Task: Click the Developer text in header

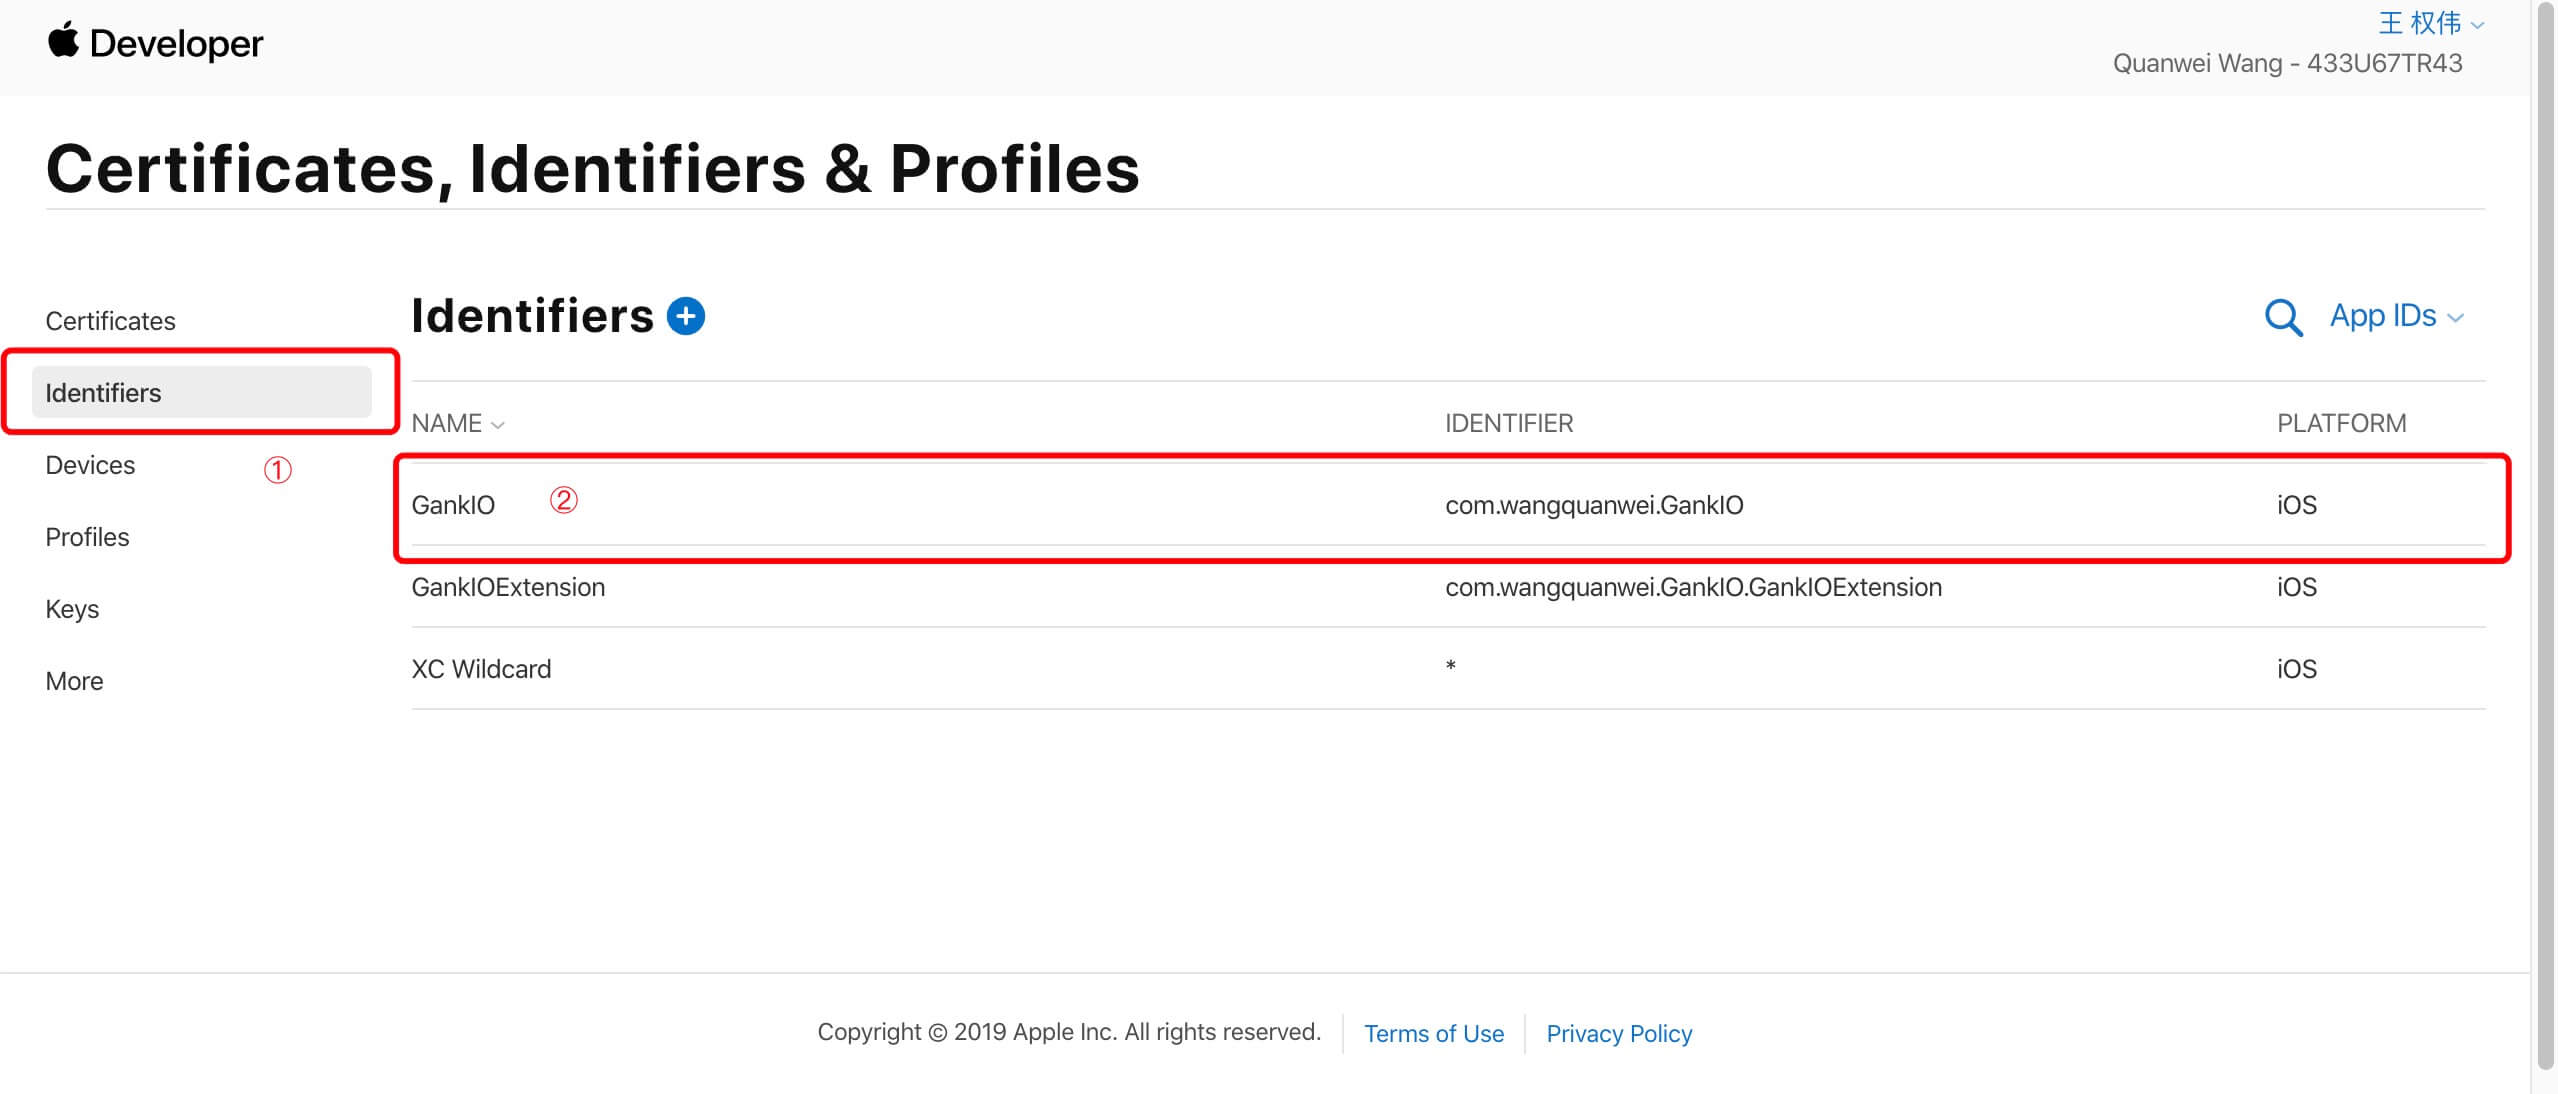Action: (176, 44)
